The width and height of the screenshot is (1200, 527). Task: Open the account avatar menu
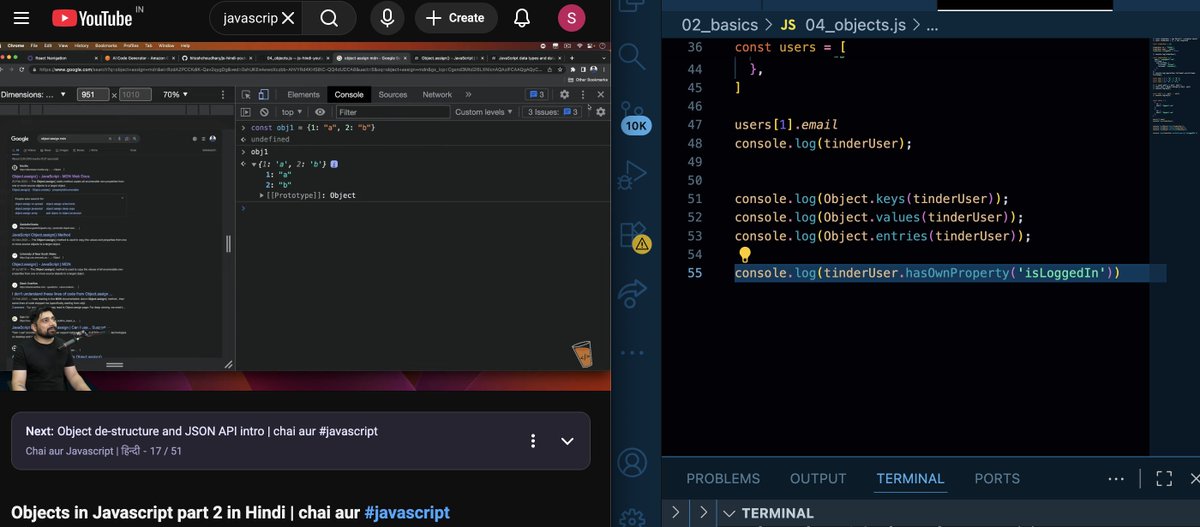tap(571, 18)
